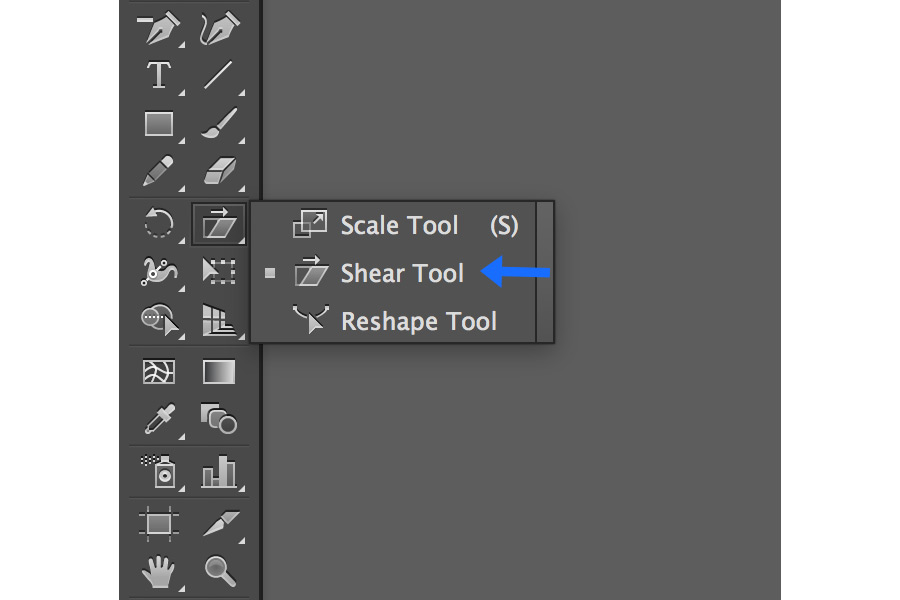
Task: Select the Zoom tool
Action: [x=219, y=571]
